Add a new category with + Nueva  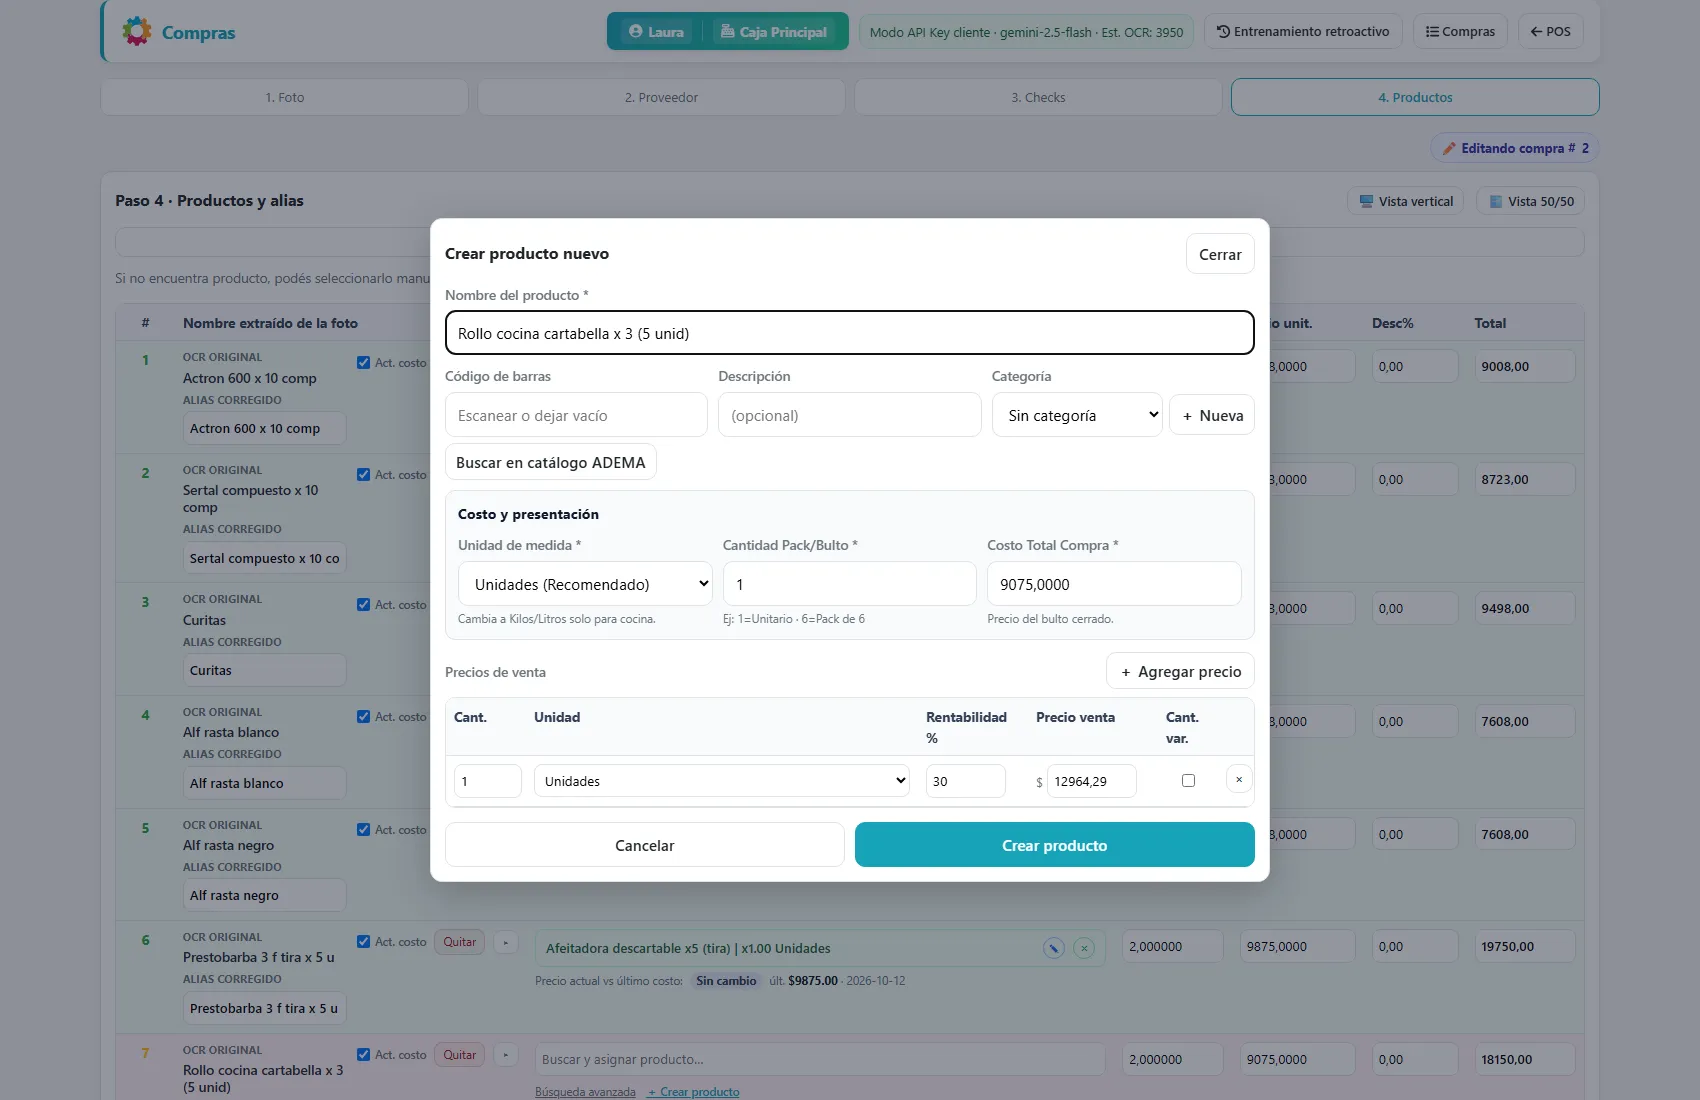(1212, 415)
